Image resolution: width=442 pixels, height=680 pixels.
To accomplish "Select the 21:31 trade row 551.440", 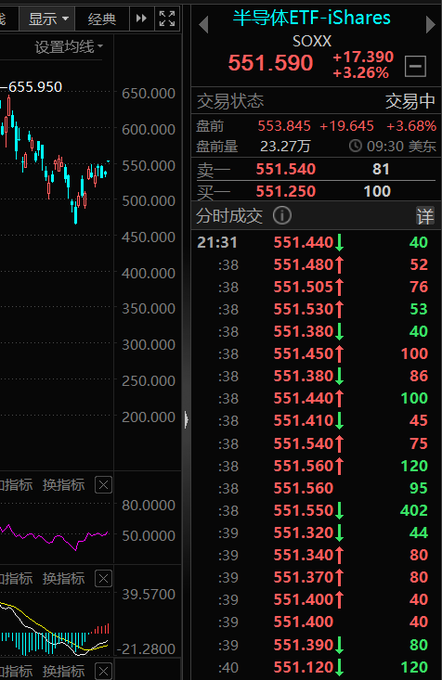I will [x=316, y=242].
